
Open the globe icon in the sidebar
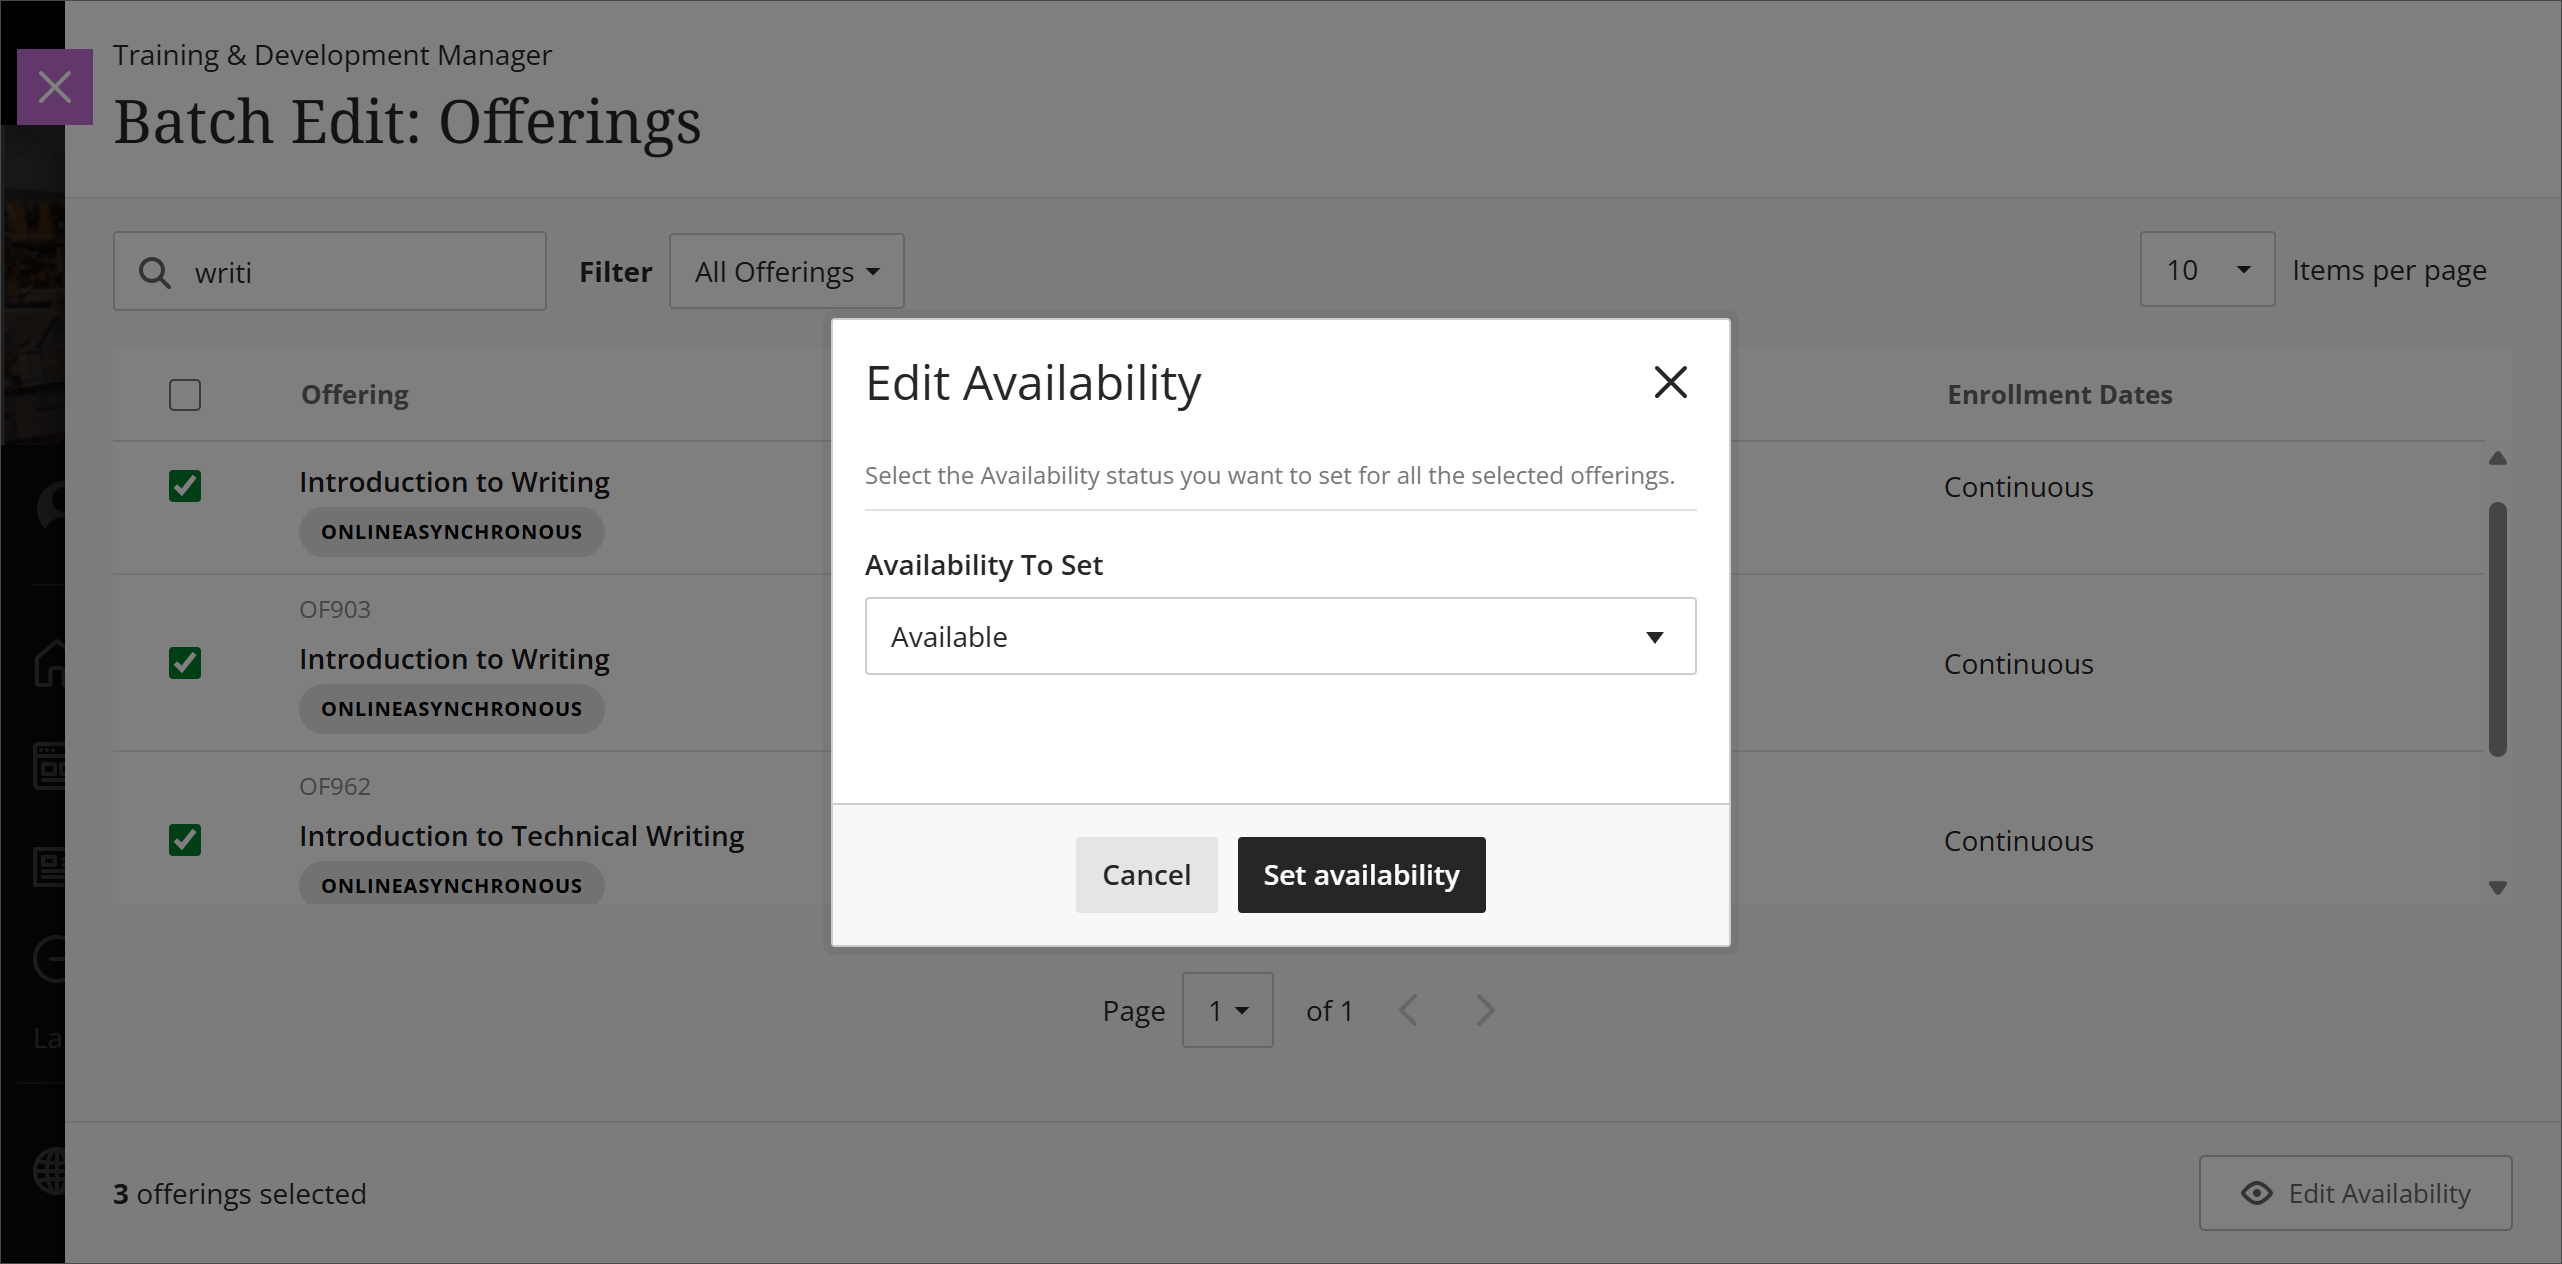(x=50, y=1170)
